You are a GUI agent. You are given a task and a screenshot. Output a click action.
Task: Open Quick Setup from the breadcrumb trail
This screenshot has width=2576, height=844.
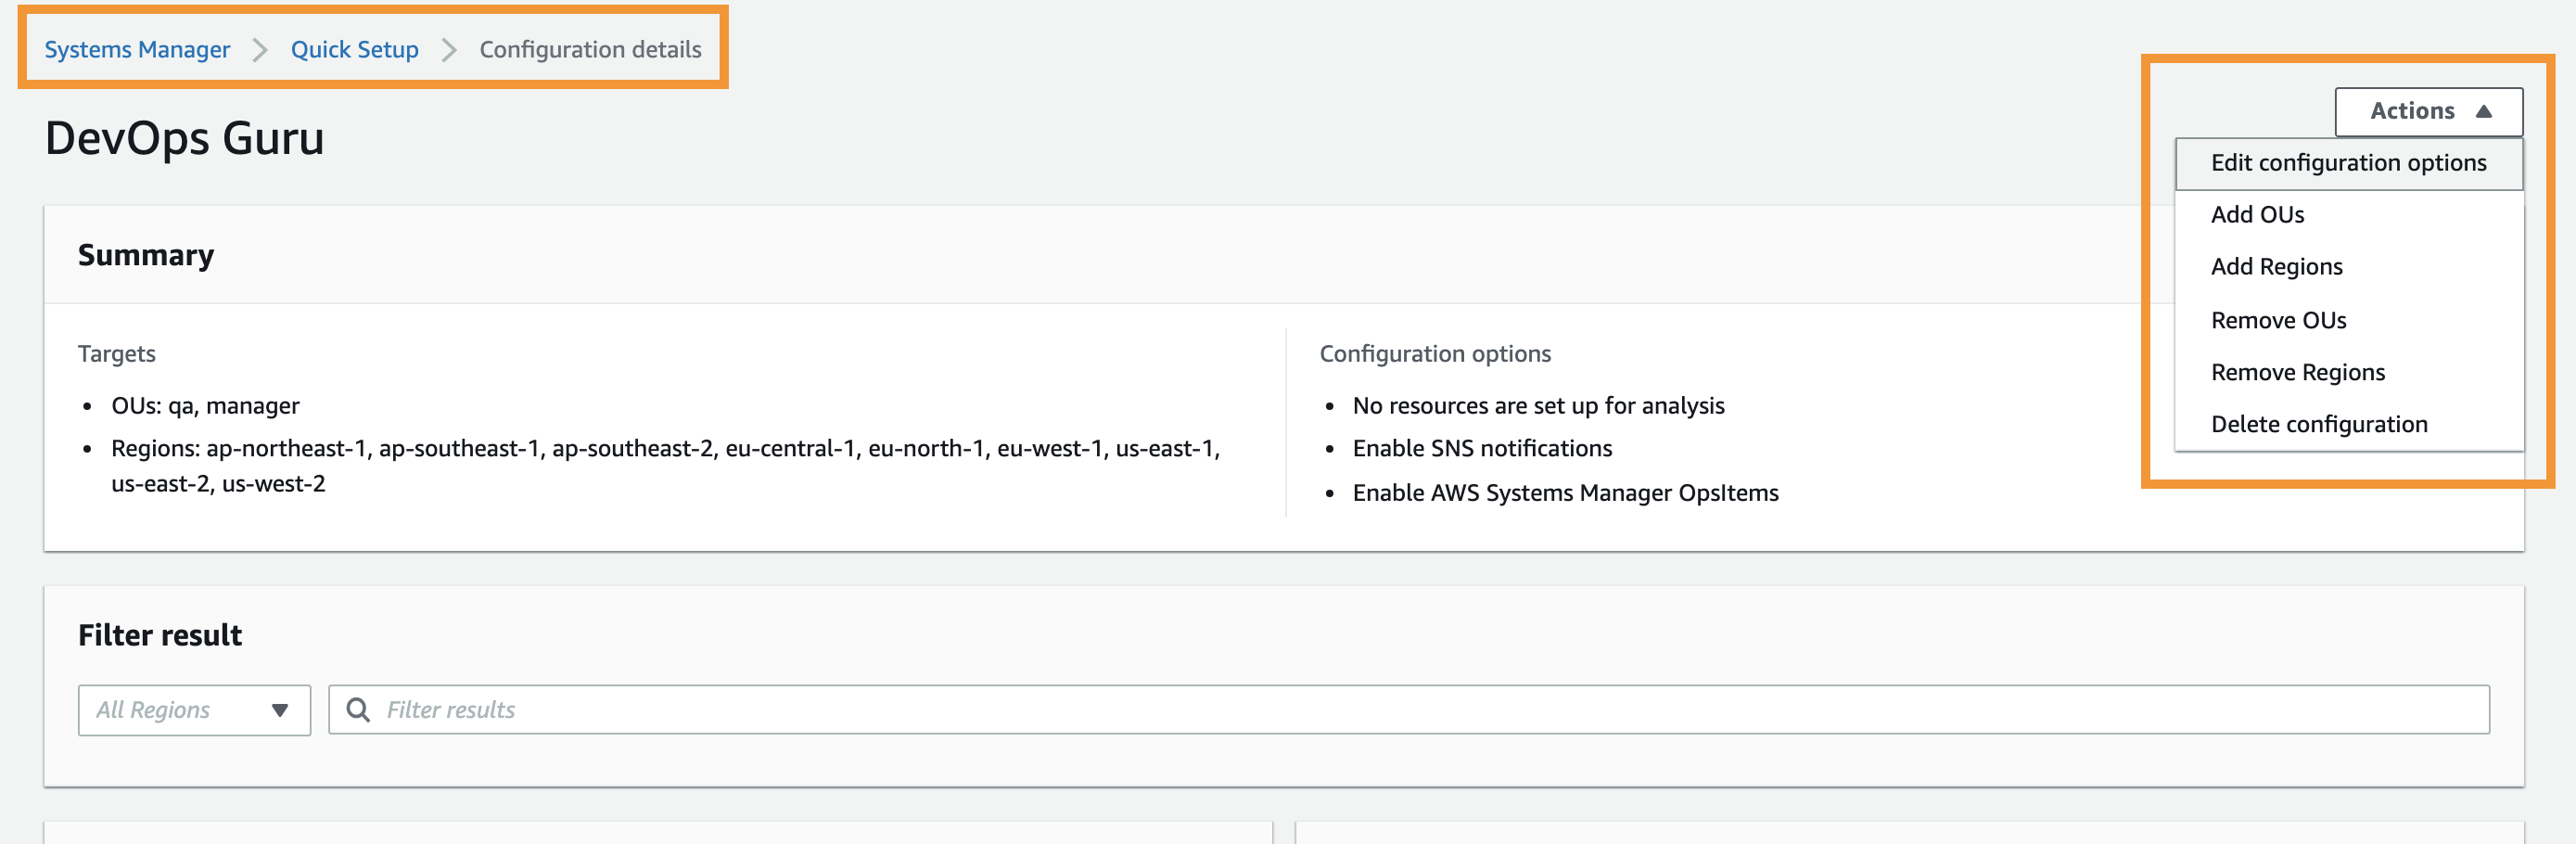[x=354, y=48]
